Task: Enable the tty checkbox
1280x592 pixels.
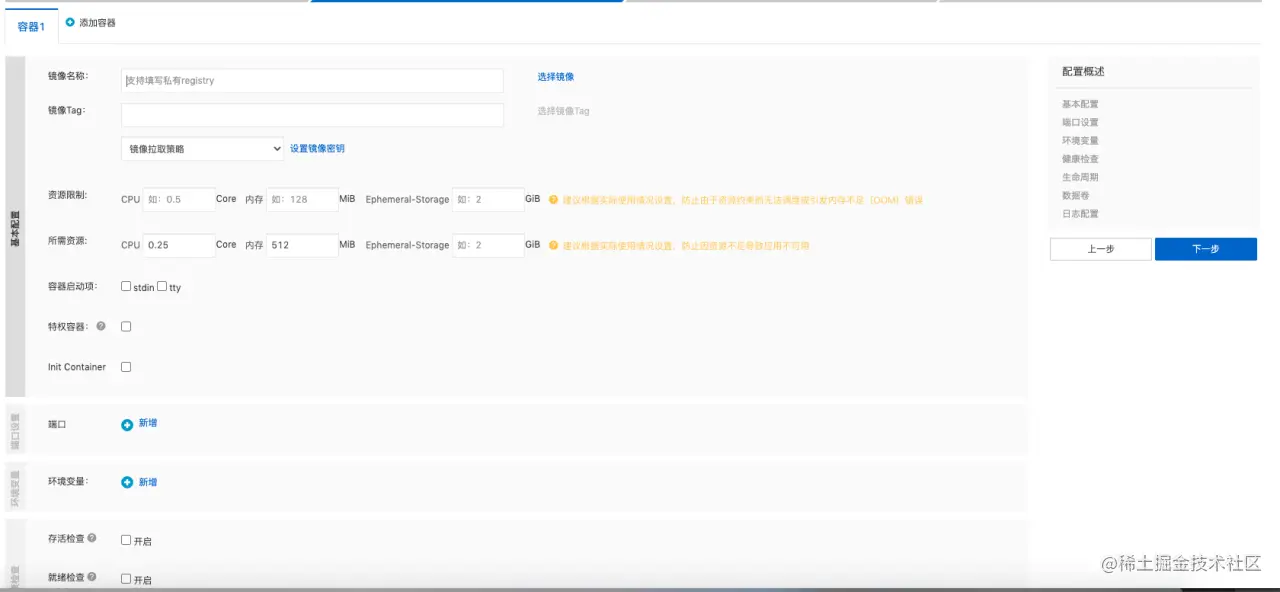Action: pyautogui.click(x=162, y=286)
